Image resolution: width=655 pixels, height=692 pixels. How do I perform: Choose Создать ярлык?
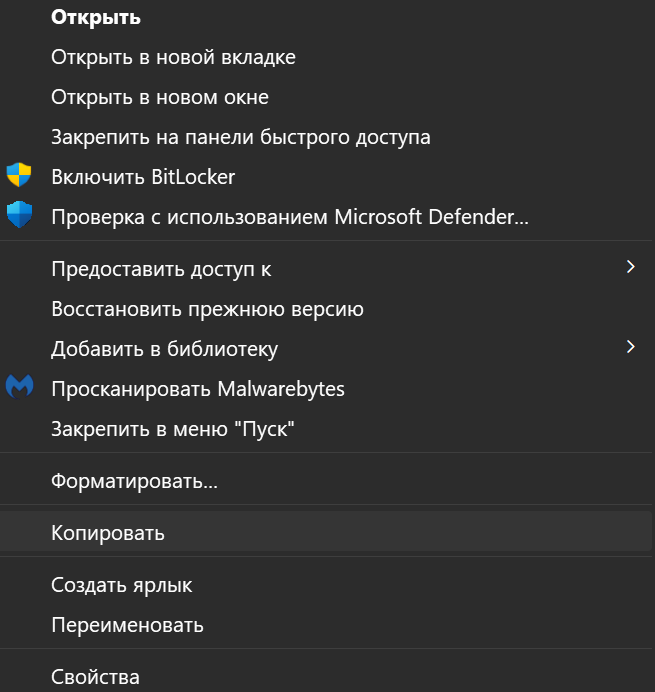[121, 585]
